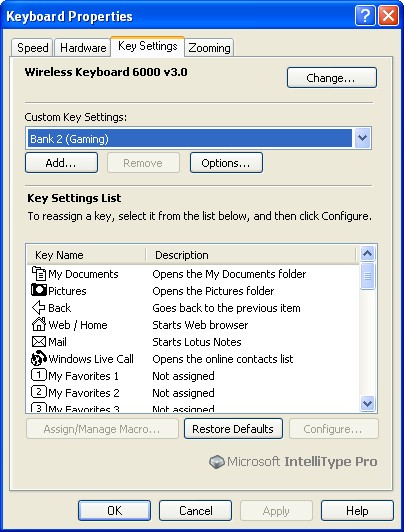Image resolution: width=404 pixels, height=532 pixels.
Task: Expand the Custom Key Settings dropdown arrow
Action: point(362,138)
